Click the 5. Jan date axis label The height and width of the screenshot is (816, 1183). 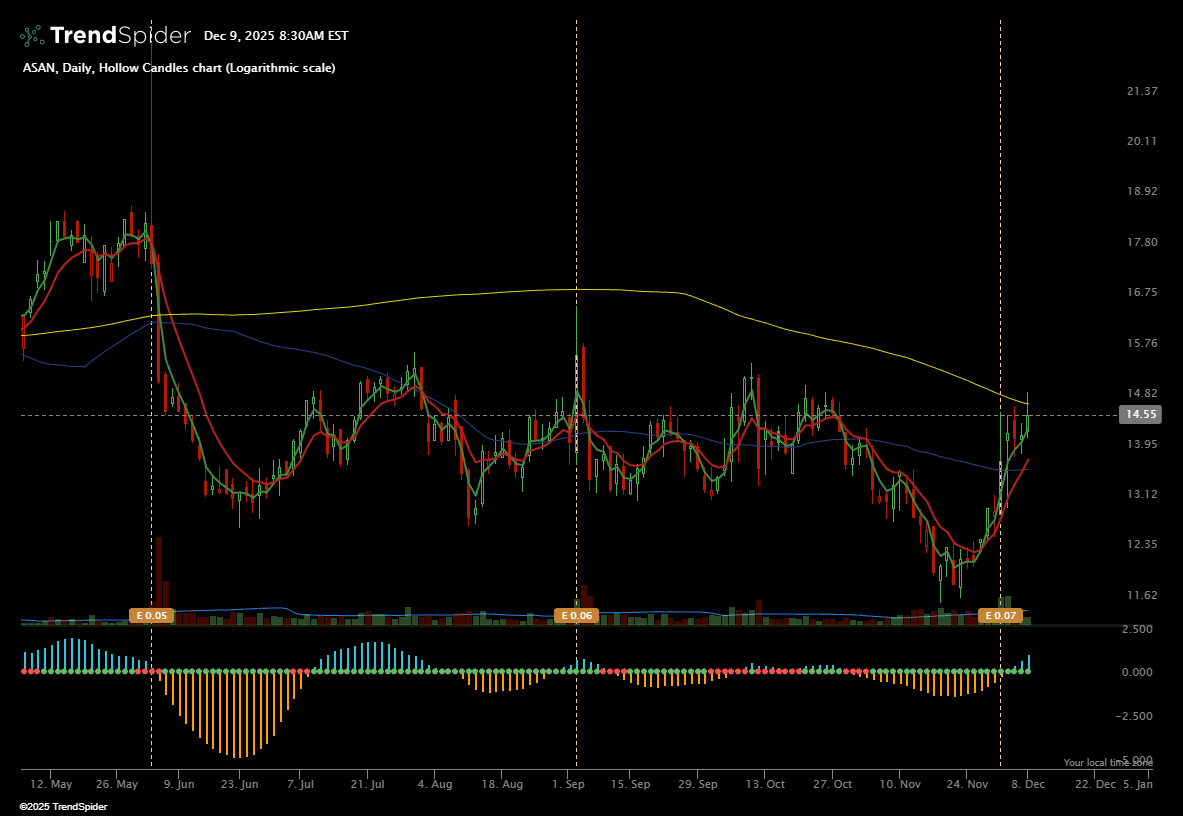[1138, 785]
